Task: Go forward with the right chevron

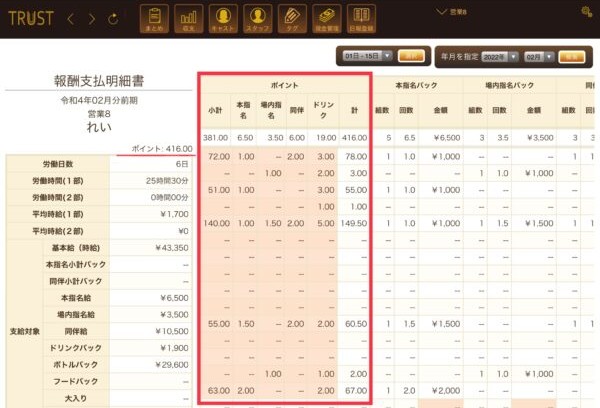Action: [91, 19]
